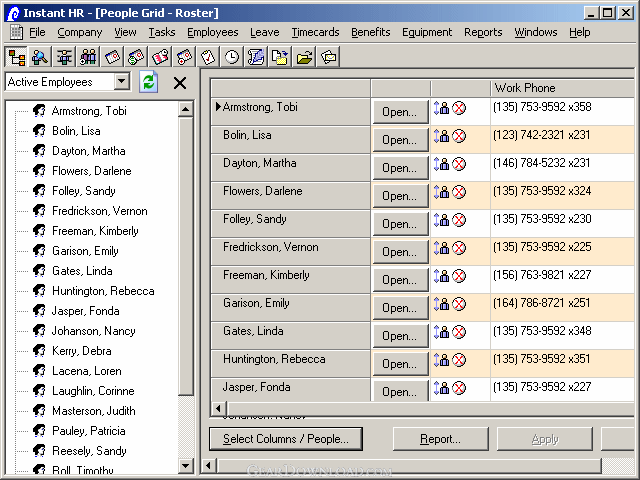Open the checklist clipboard icon

tap(208, 57)
